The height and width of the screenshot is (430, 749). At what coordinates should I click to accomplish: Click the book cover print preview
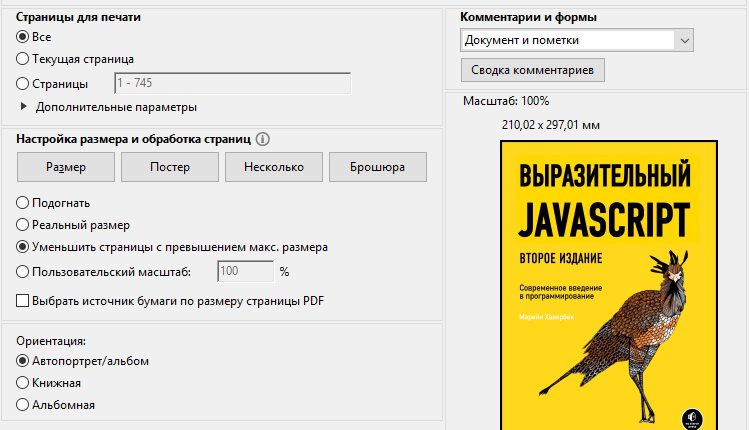(x=609, y=285)
